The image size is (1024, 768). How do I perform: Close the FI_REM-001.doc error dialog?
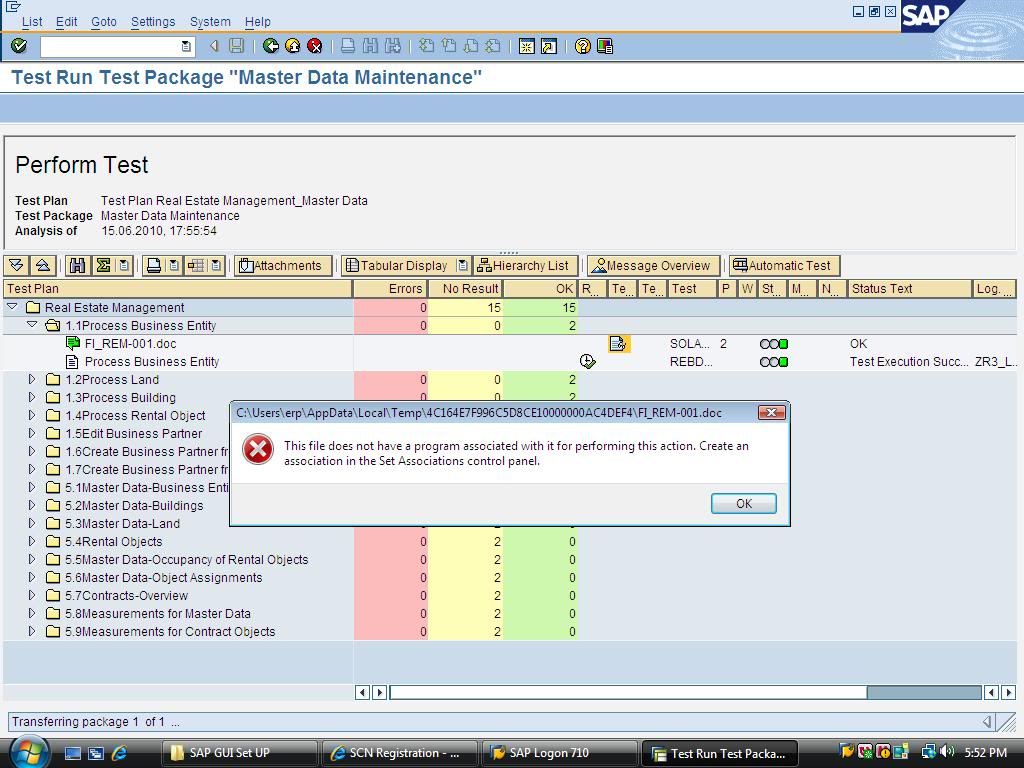[x=771, y=413]
